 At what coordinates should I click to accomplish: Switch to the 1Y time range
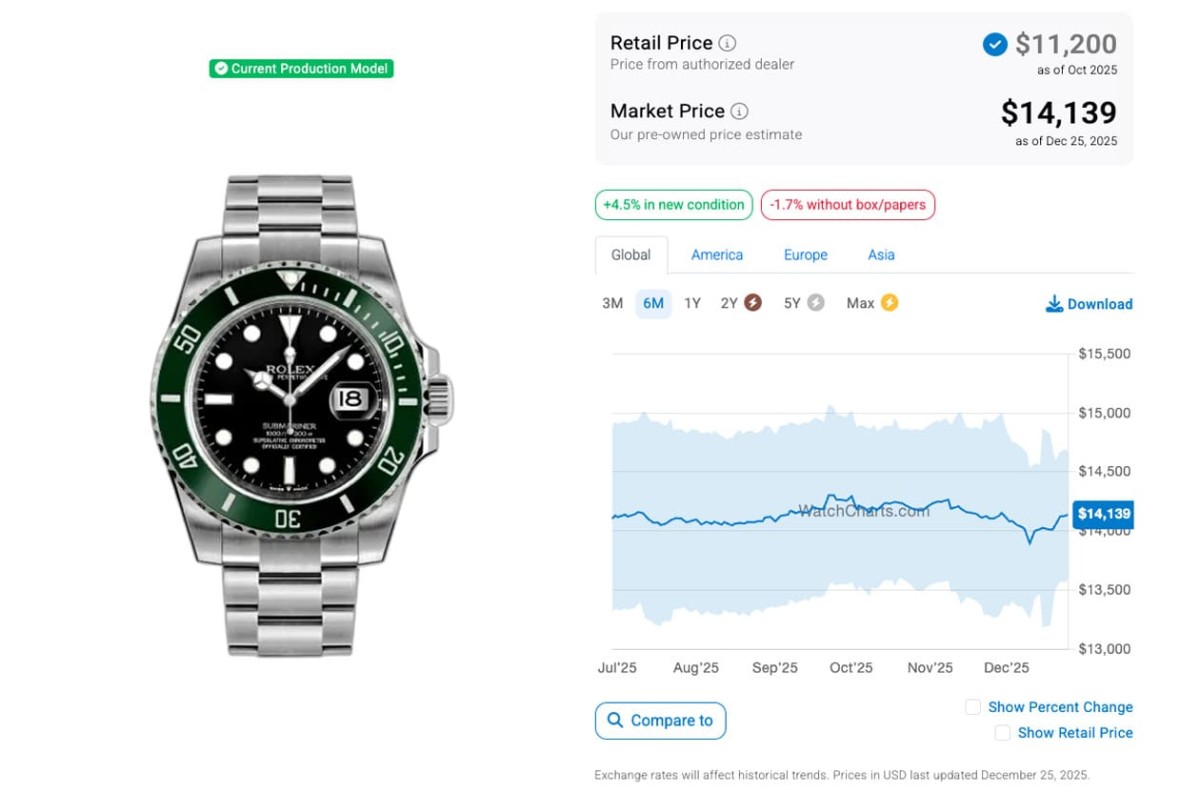coord(692,303)
